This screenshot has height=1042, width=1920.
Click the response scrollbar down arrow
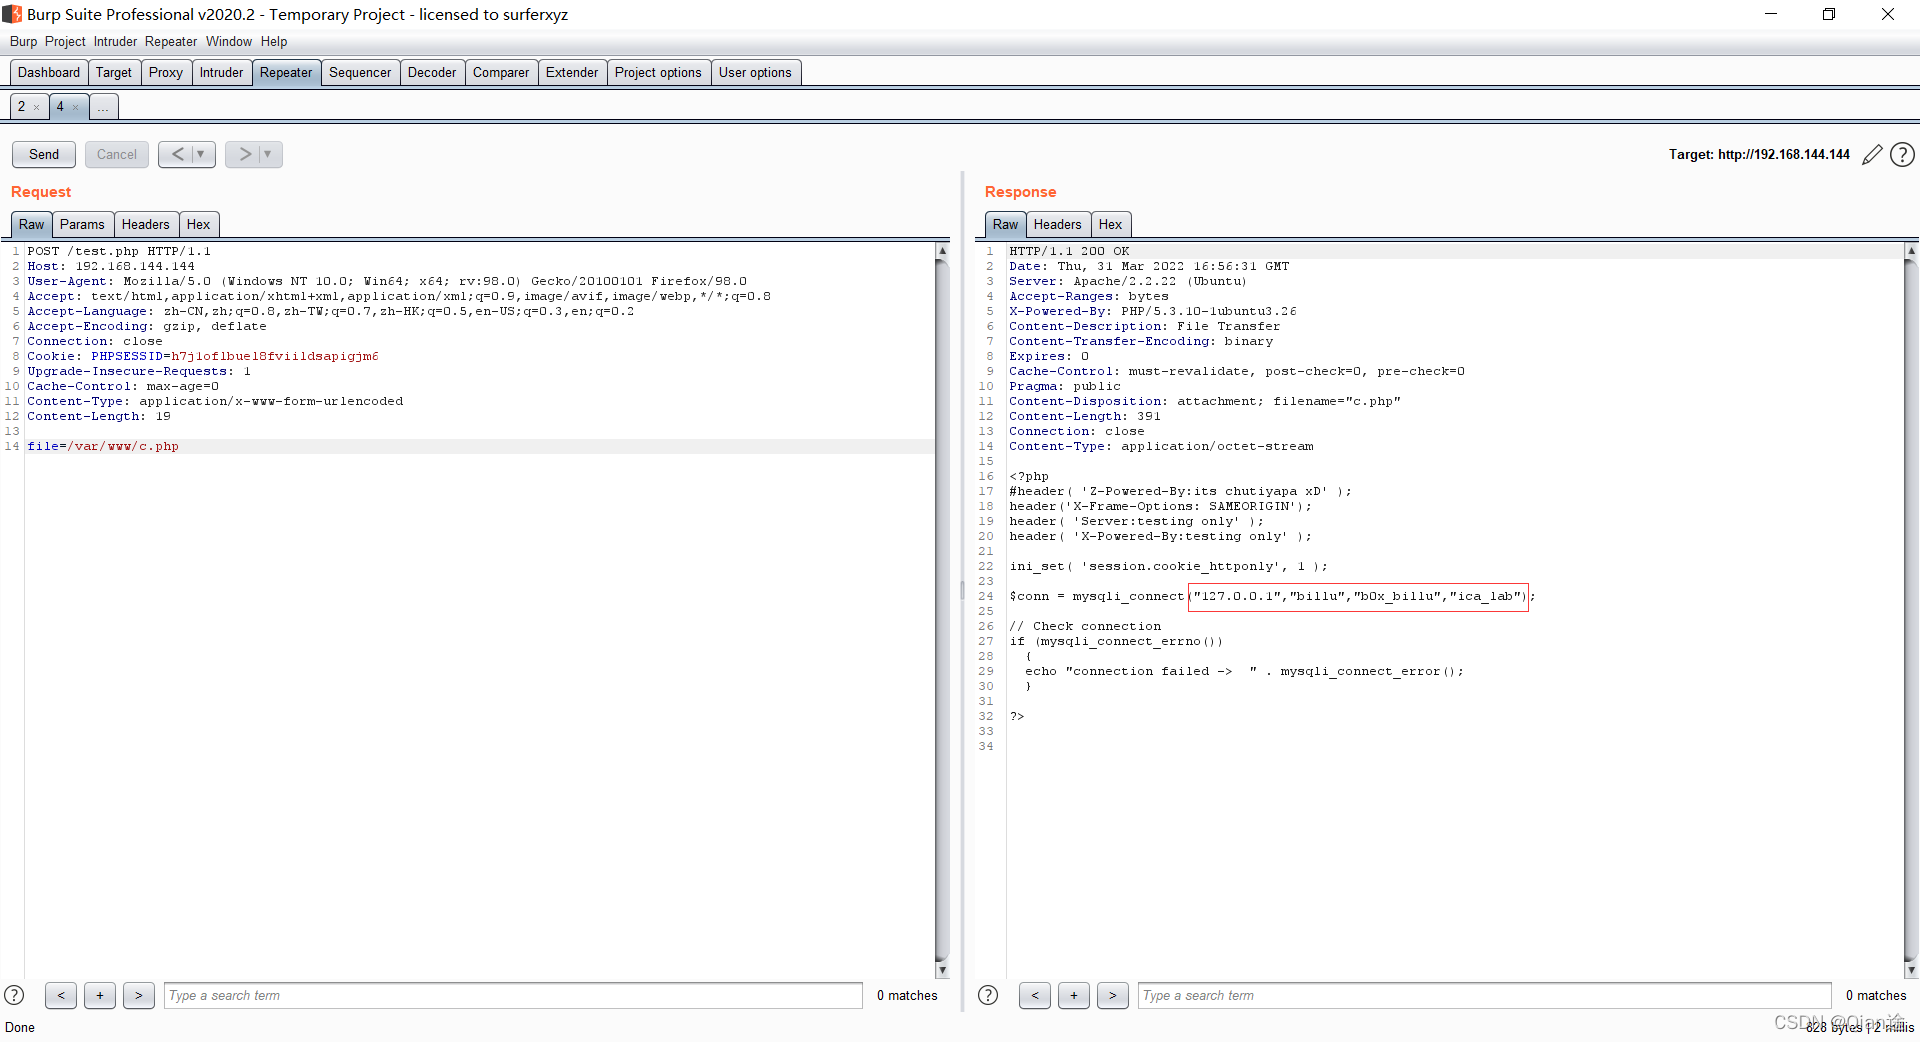click(1911, 970)
